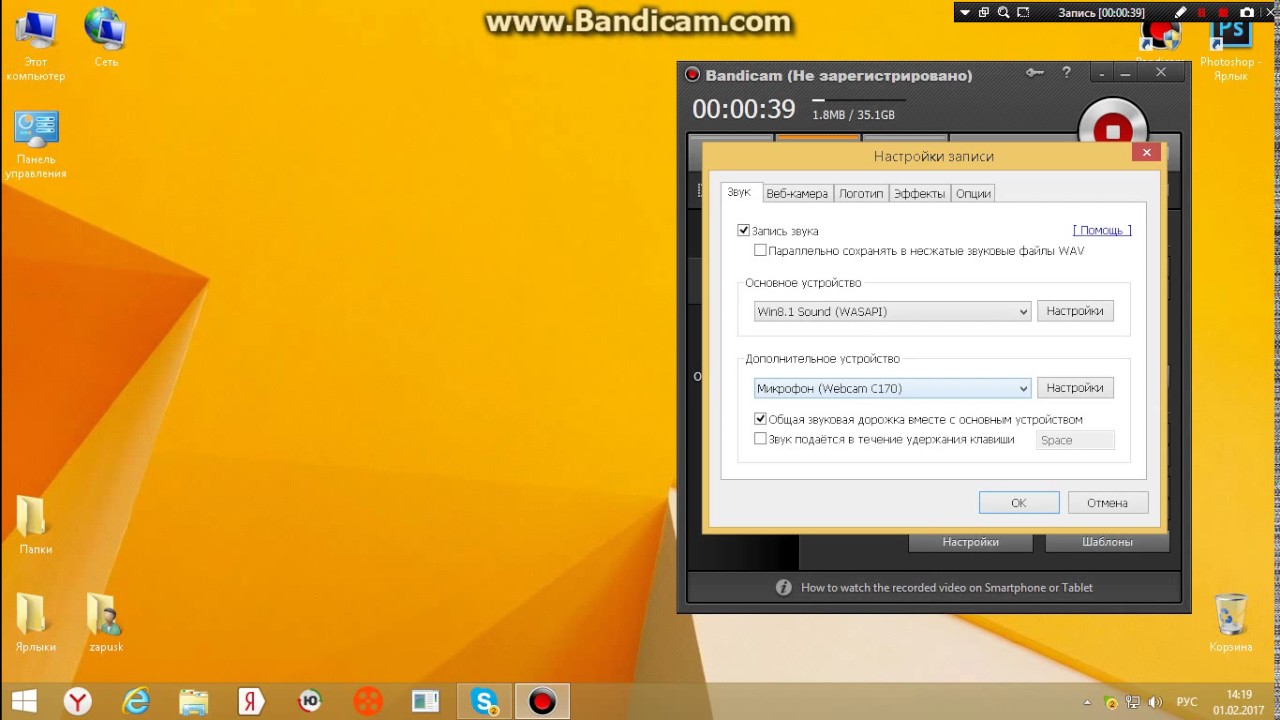Select the Photoshop shortcut on desktop
1280x720 pixels.
pos(1229,50)
